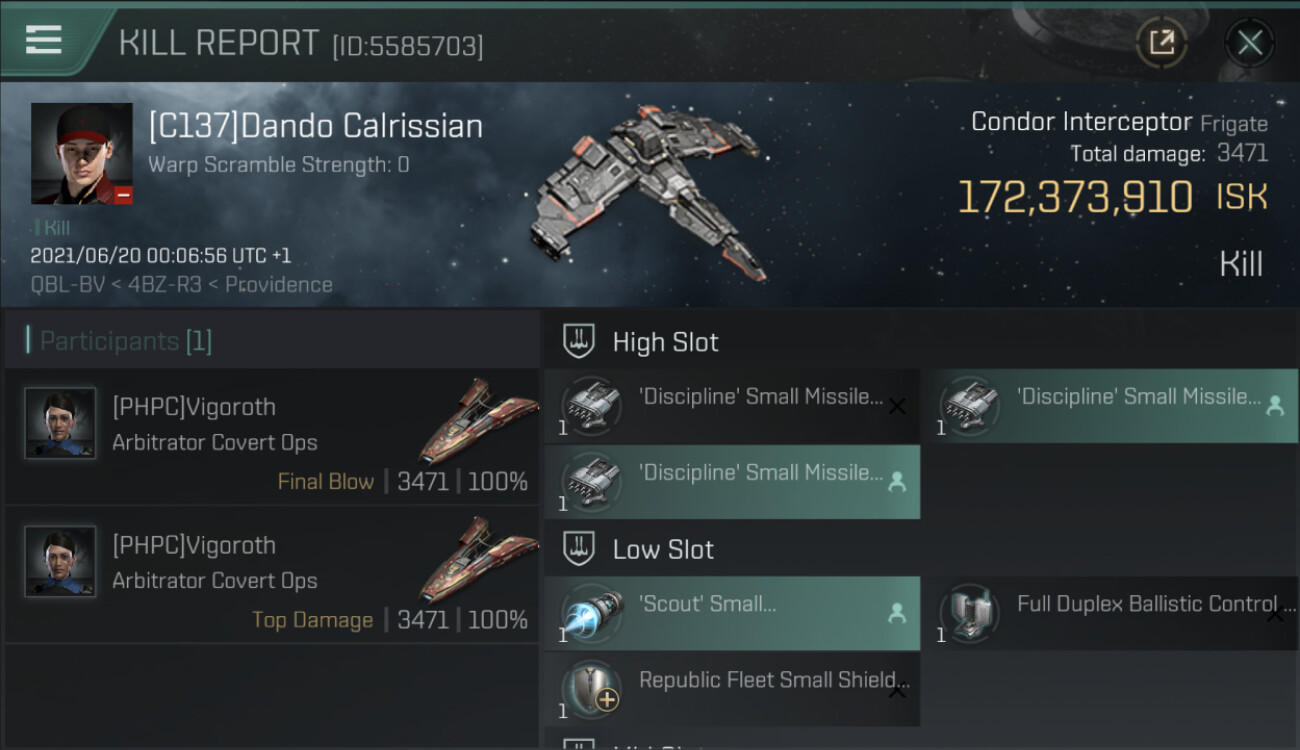Click the Providence region link
The width and height of the screenshot is (1300, 750).
(x=278, y=284)
